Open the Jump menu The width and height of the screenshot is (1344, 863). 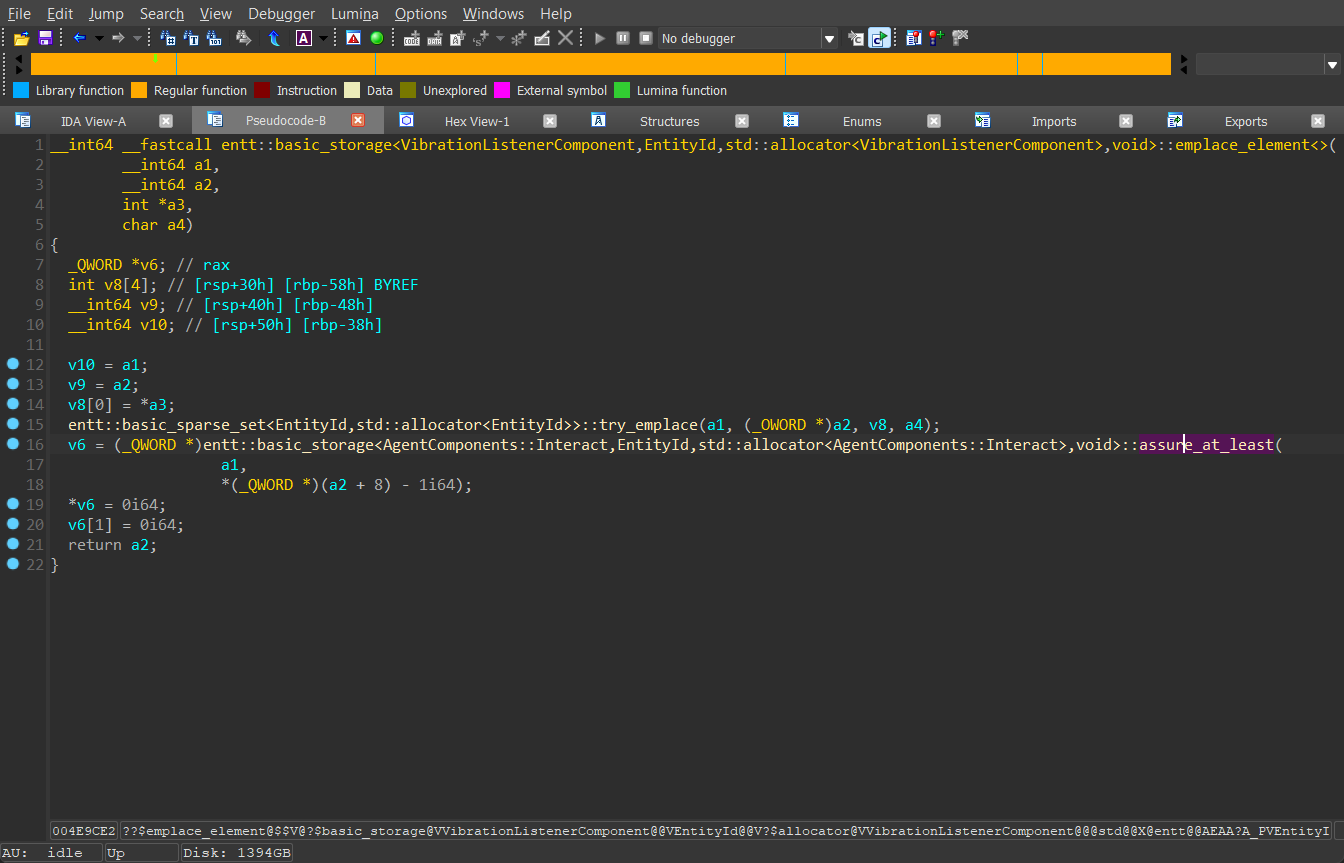106,14
